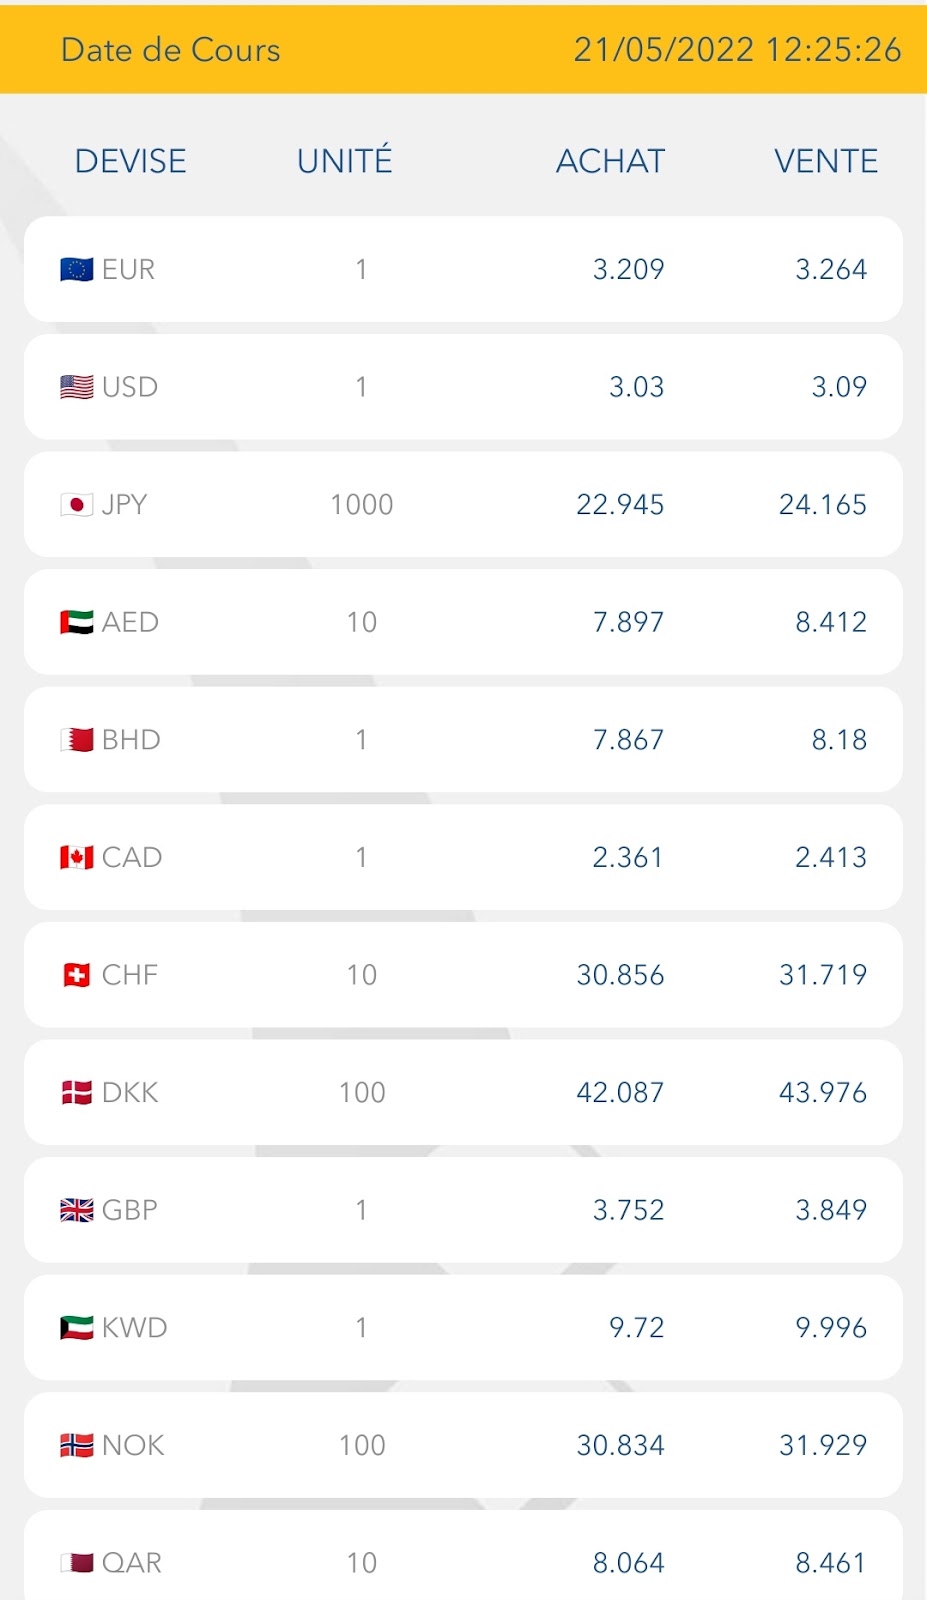Select the ACHAT column header
Viewport: 927px width, 1600px height.
point(610,161)
